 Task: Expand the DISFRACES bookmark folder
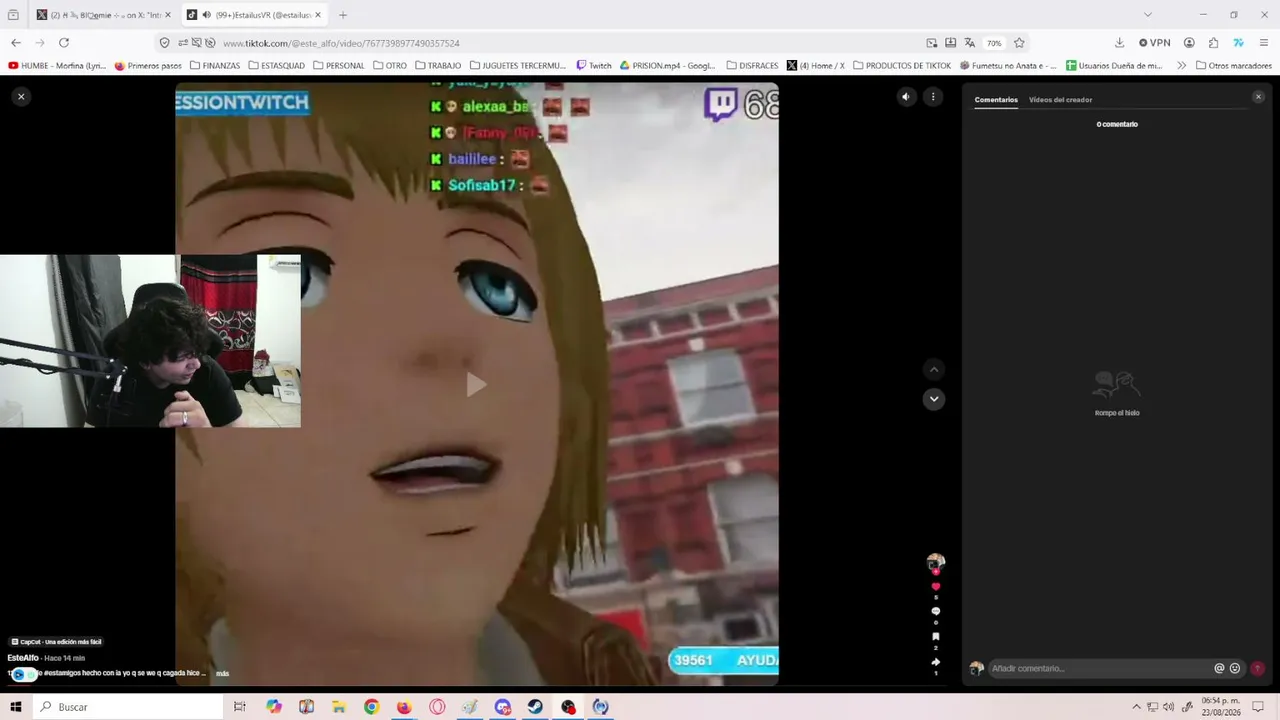(752, 66)
